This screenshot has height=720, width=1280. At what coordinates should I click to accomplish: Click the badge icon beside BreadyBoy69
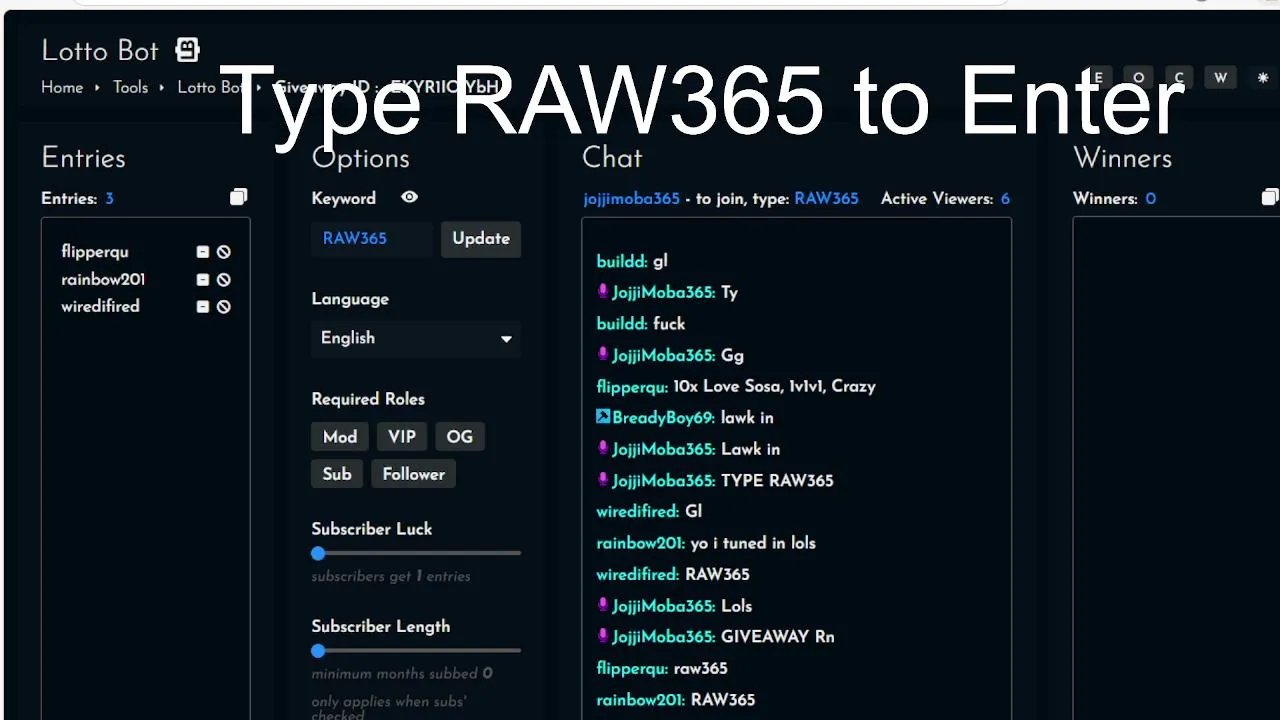[x=603, y=417]
